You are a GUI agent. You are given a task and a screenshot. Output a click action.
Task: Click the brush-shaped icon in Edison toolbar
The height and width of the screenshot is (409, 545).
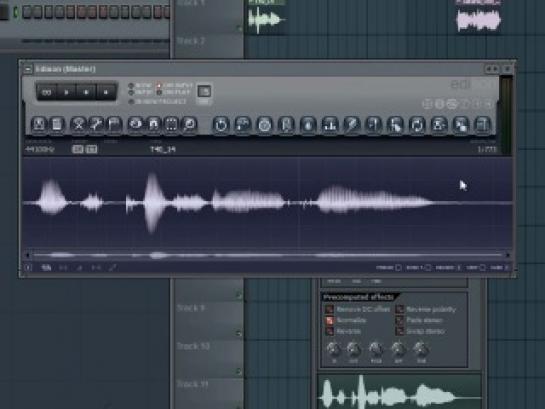(x=351, y=125)
